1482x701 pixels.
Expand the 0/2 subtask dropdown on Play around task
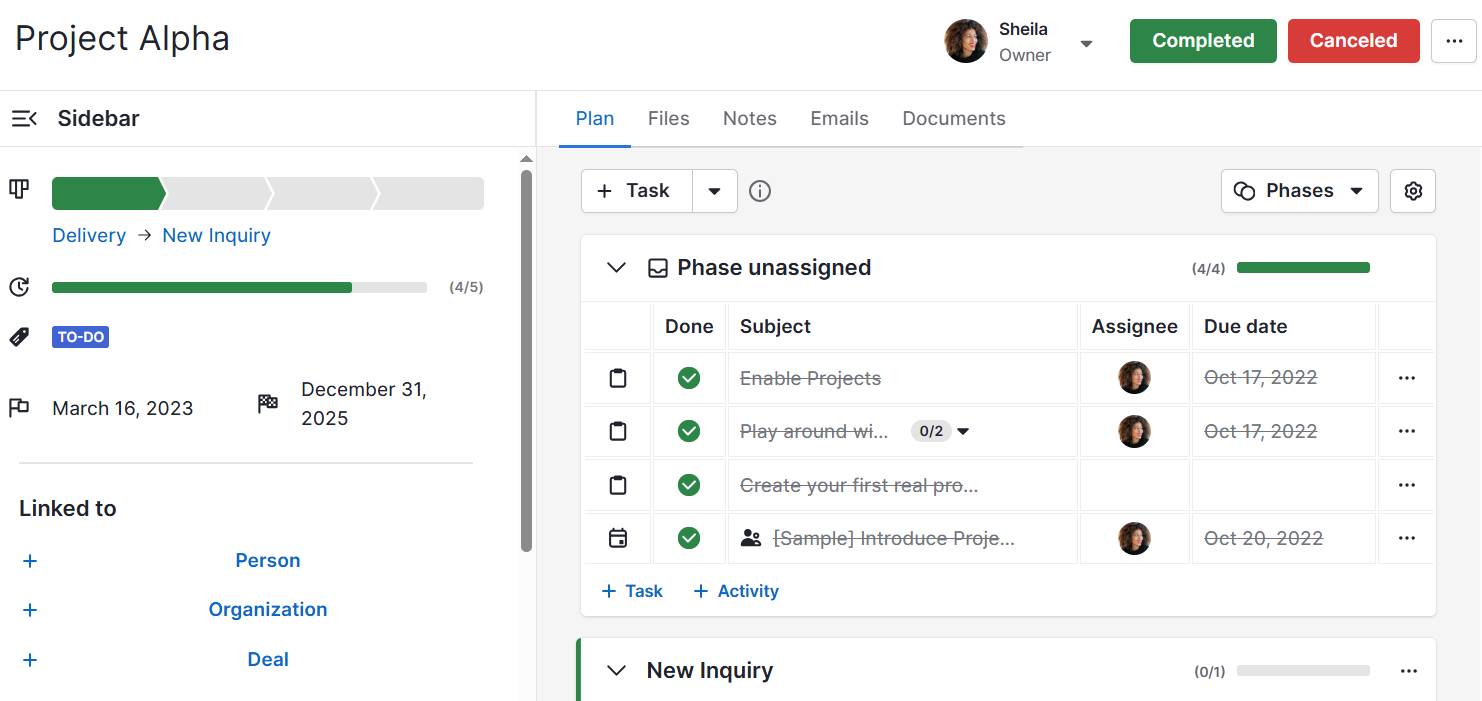point(963,431)
